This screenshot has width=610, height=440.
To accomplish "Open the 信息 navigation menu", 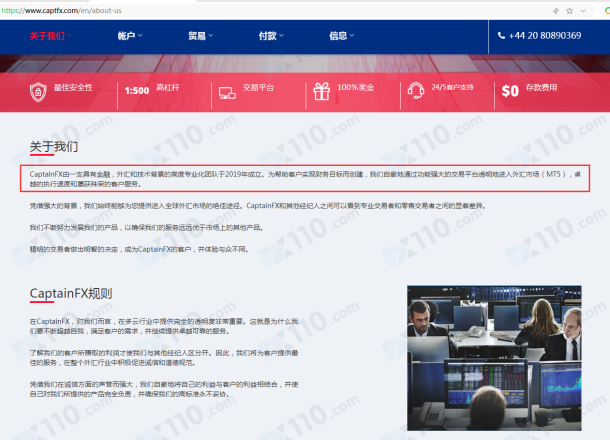I will point(342,36).
